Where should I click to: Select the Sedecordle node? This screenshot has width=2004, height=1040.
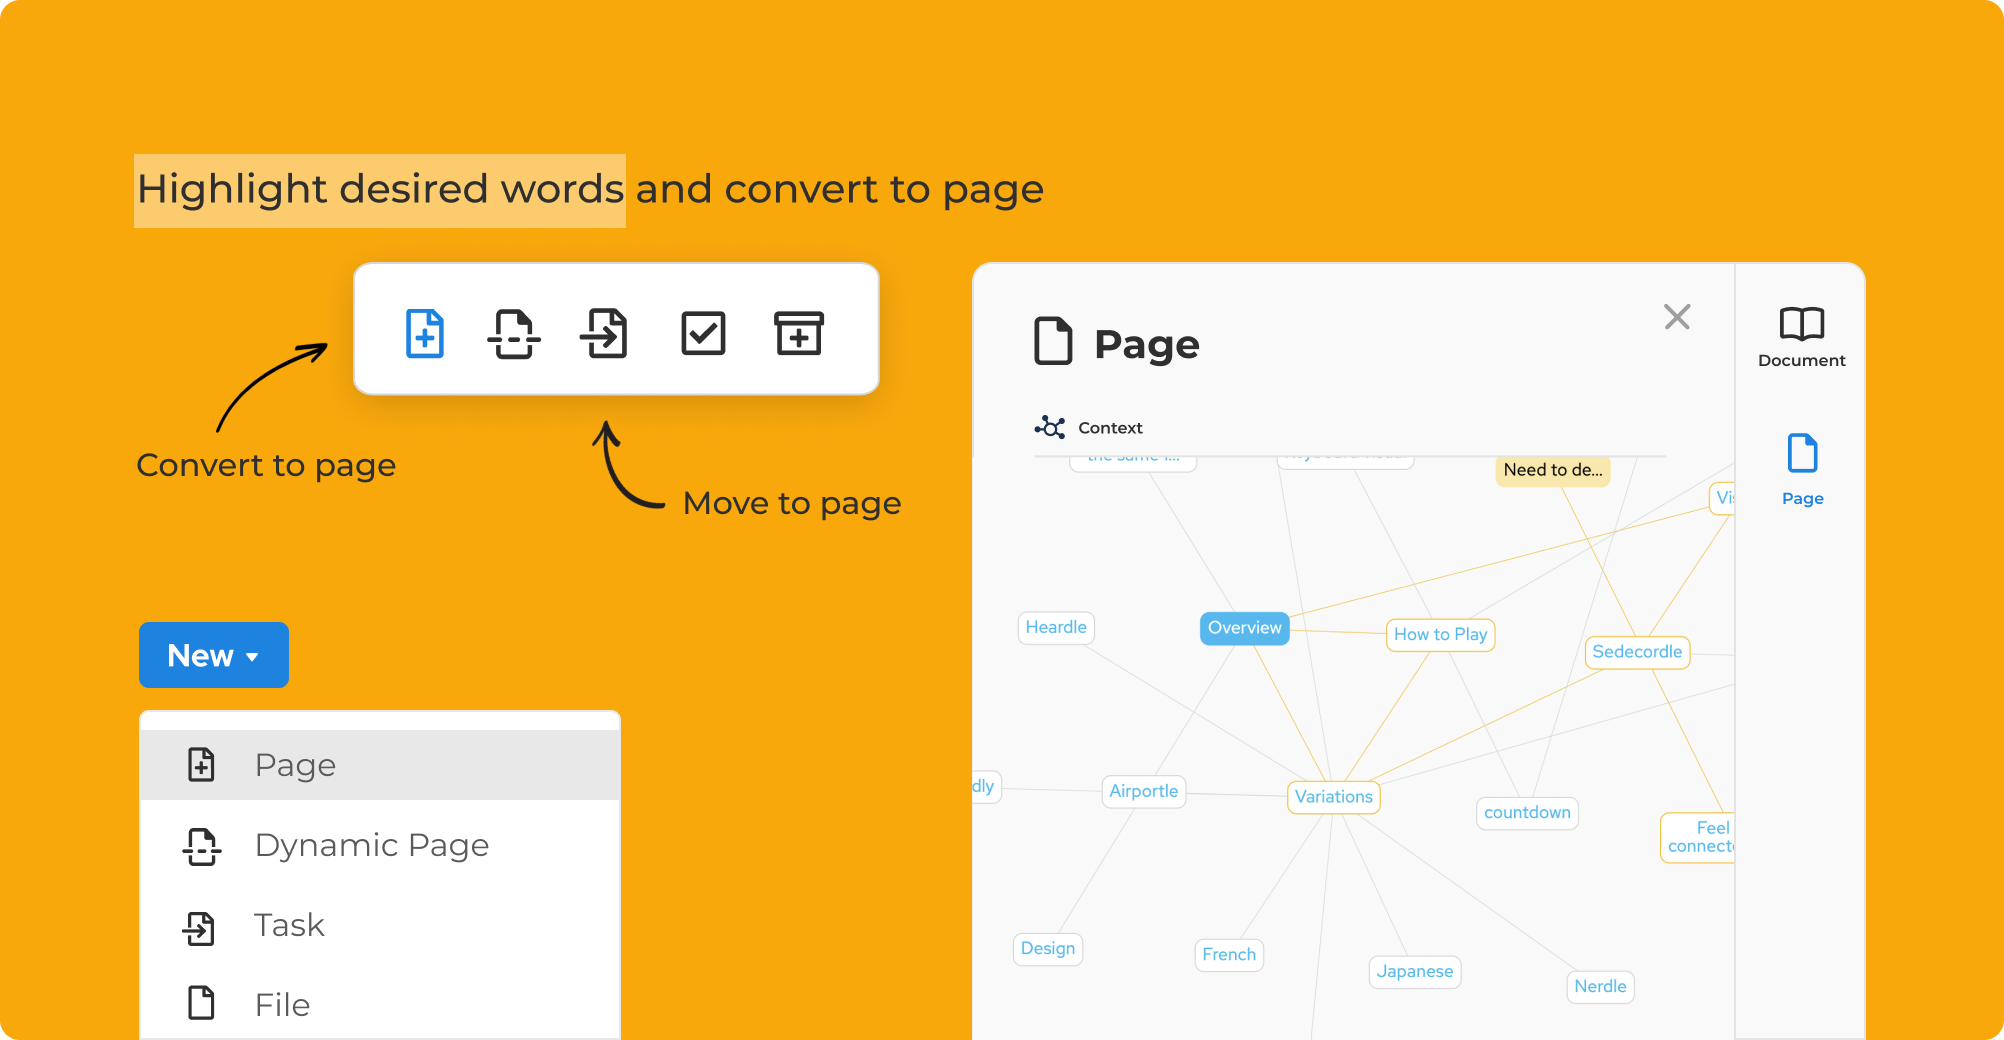tap(1636, 652)
